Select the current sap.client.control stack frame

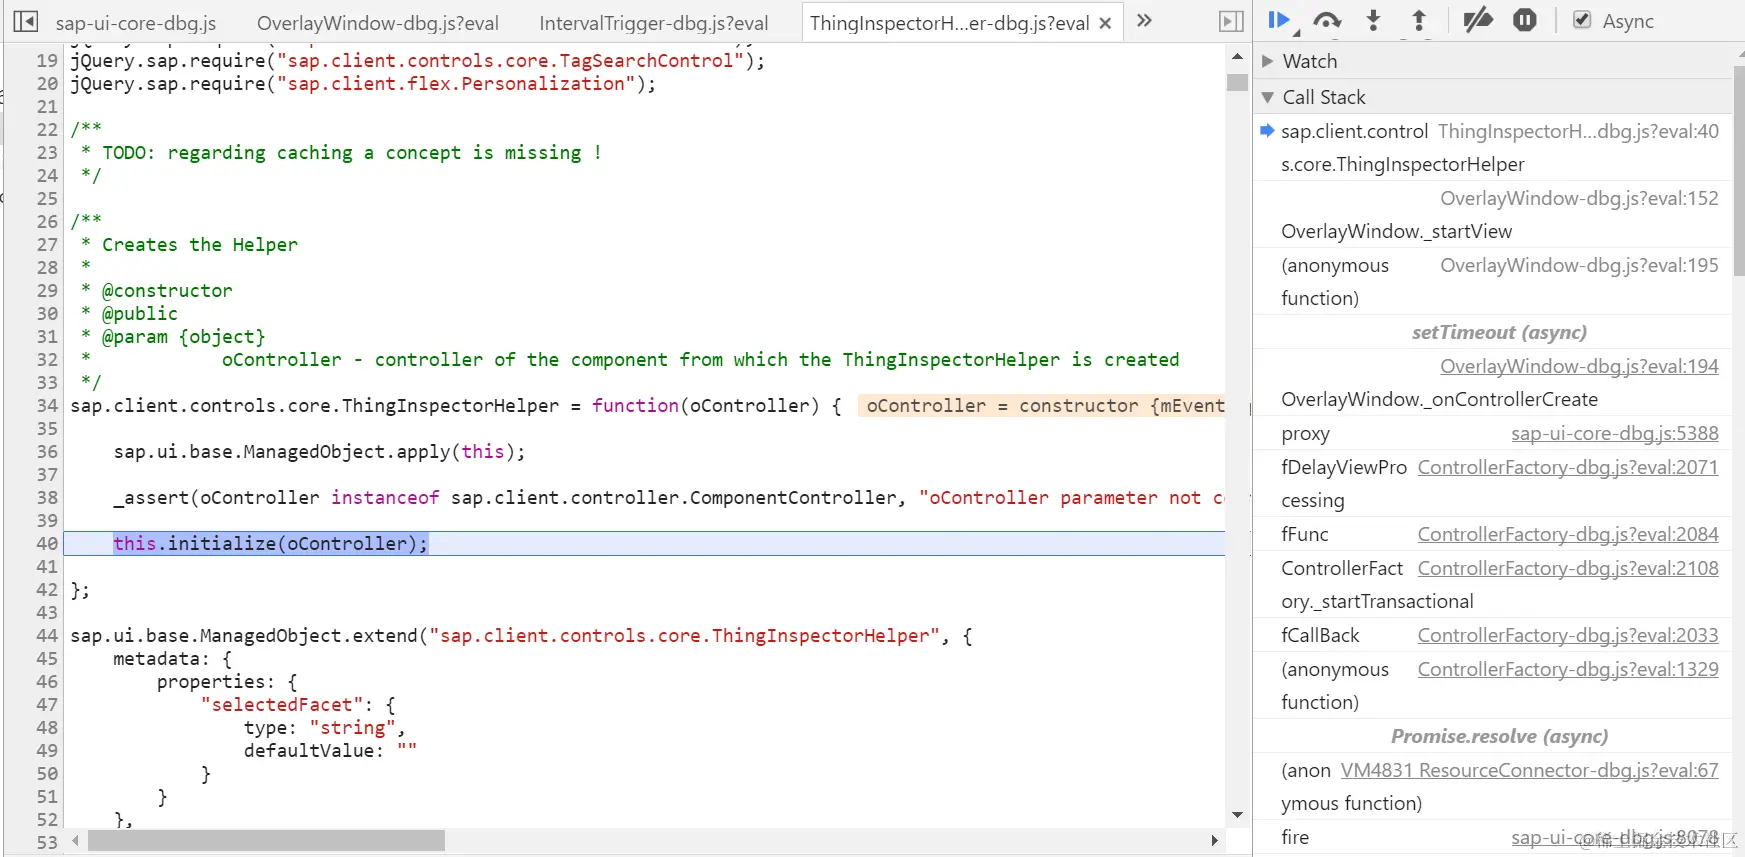coord(1492,147)
